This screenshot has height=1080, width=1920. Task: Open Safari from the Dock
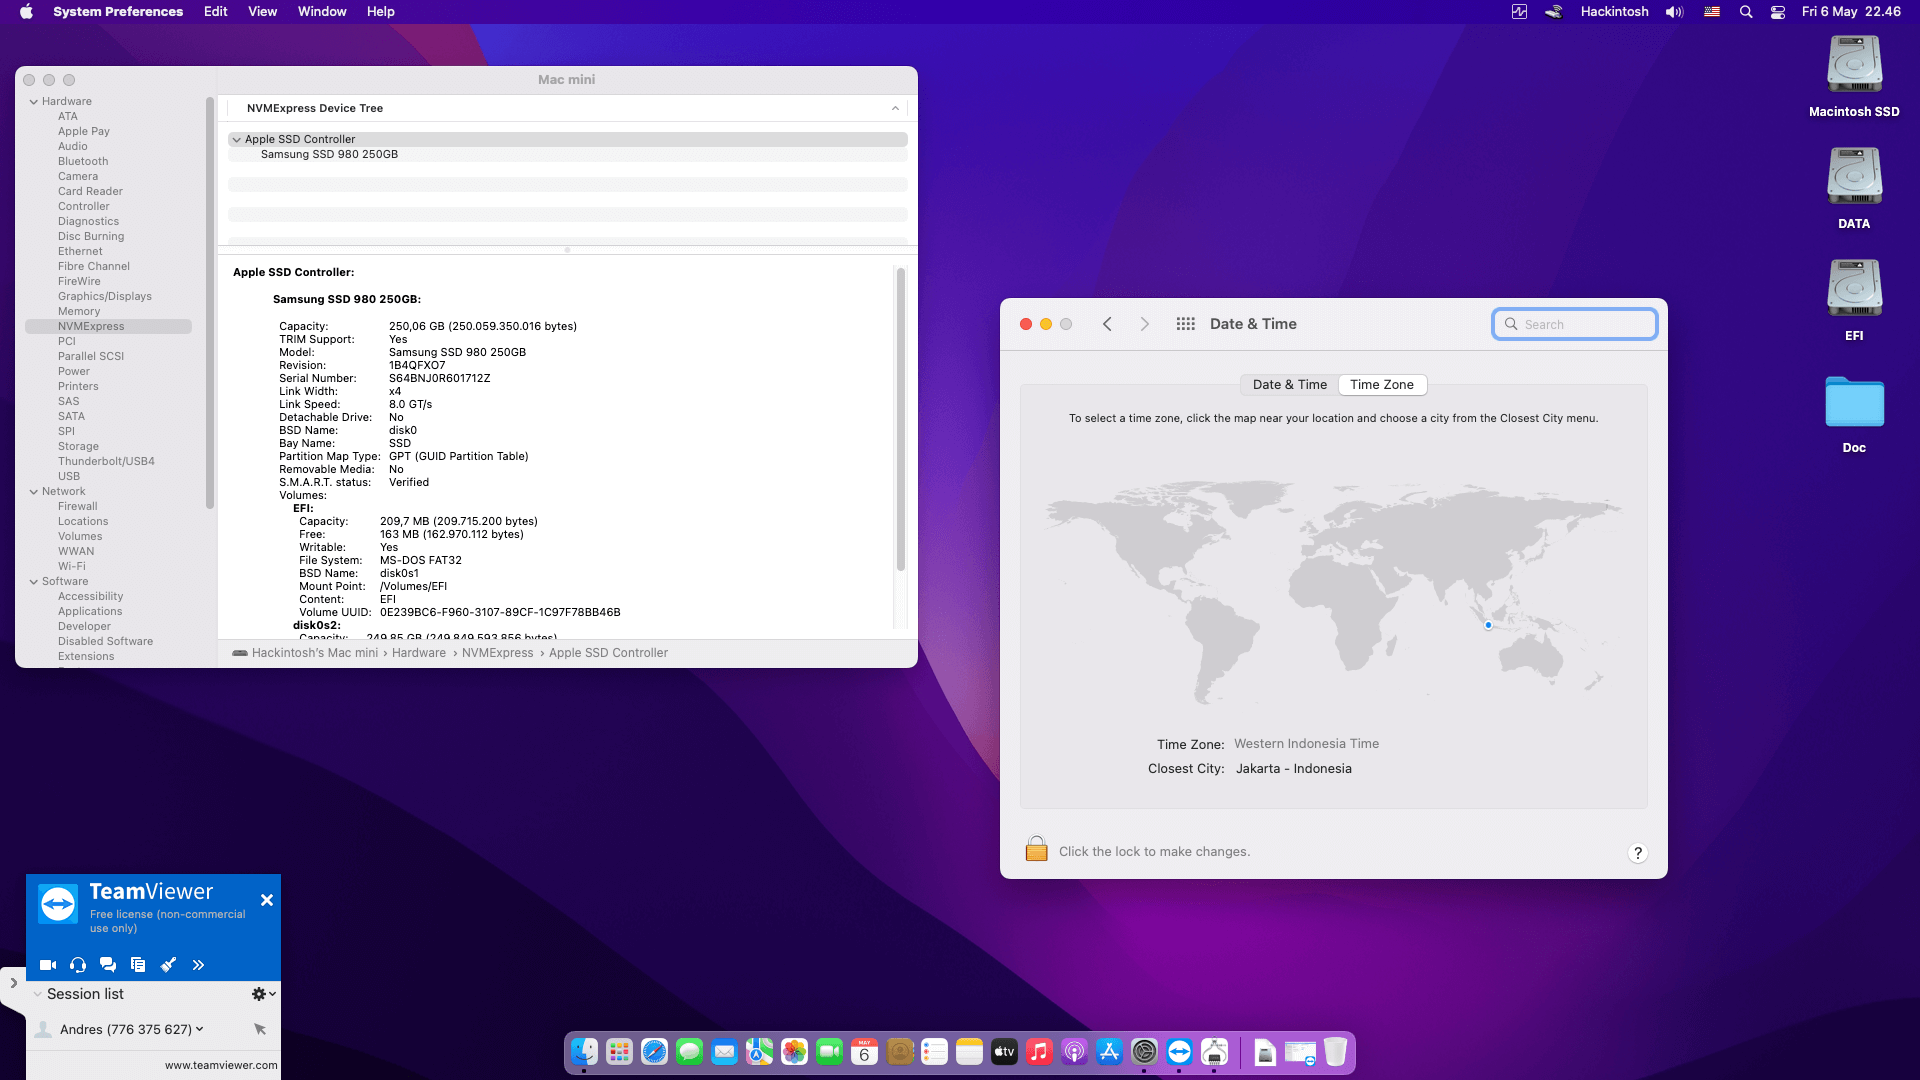[655, 1052]
